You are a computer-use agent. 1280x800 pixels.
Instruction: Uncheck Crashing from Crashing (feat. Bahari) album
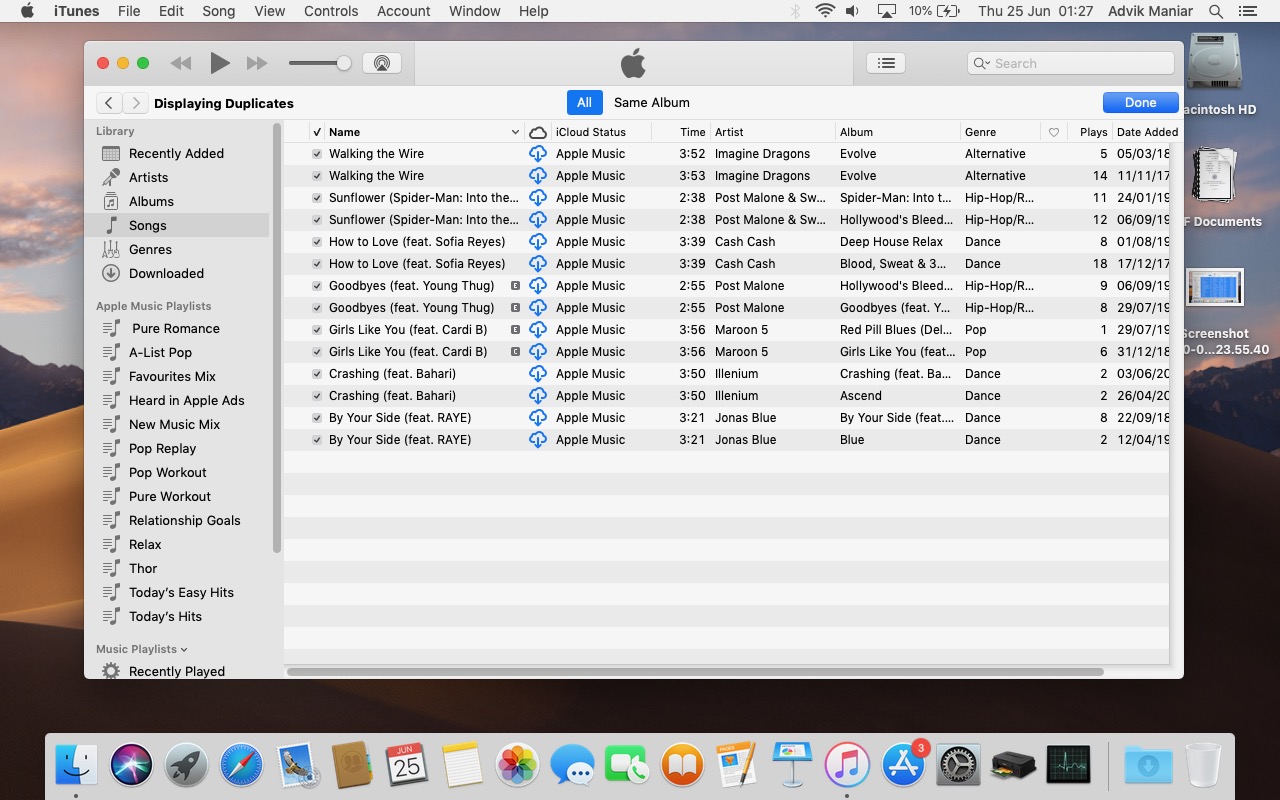point(317,374)
